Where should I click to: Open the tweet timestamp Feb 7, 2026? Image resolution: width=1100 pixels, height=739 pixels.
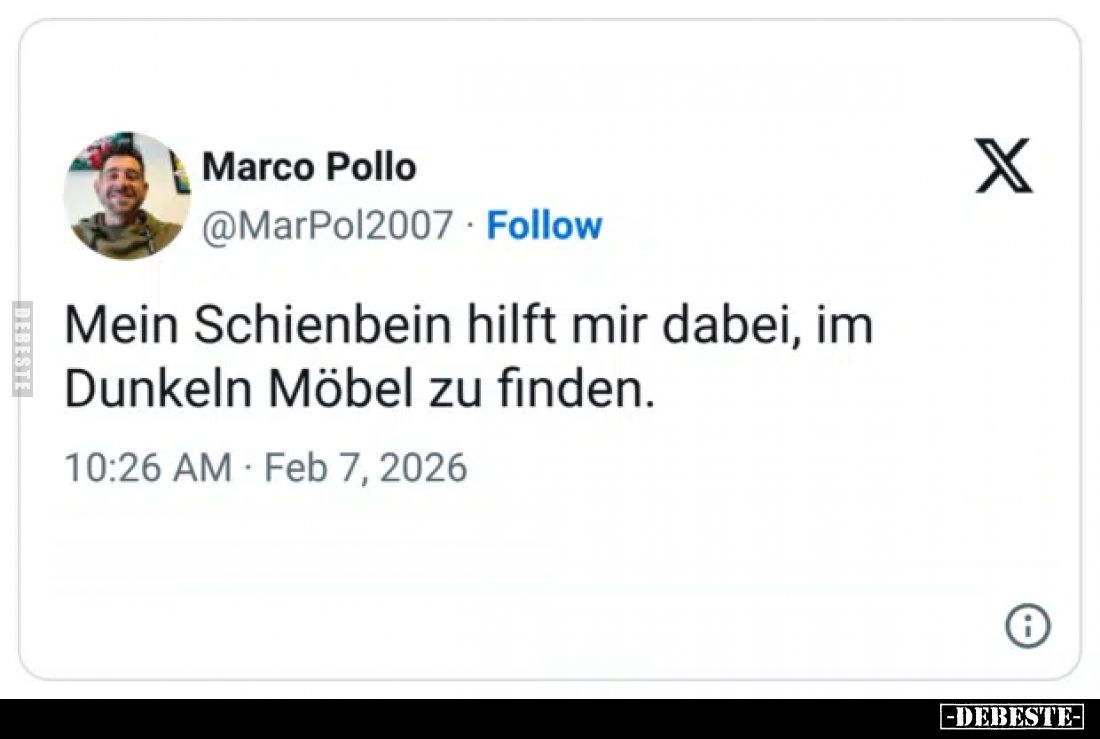click(364, 465)
